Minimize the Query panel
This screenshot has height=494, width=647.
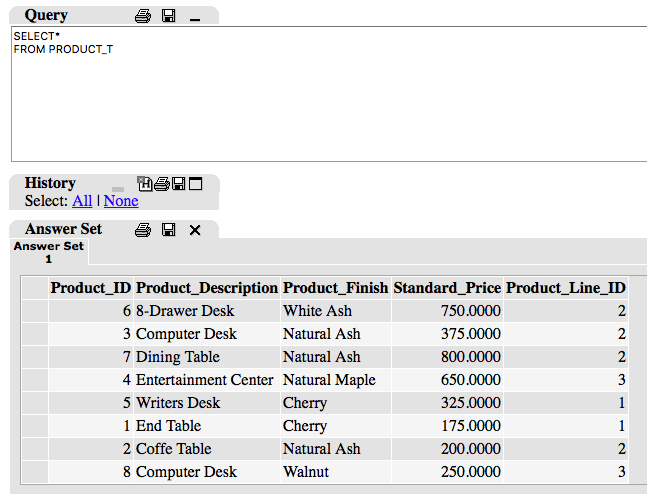[x=195, y=19]
